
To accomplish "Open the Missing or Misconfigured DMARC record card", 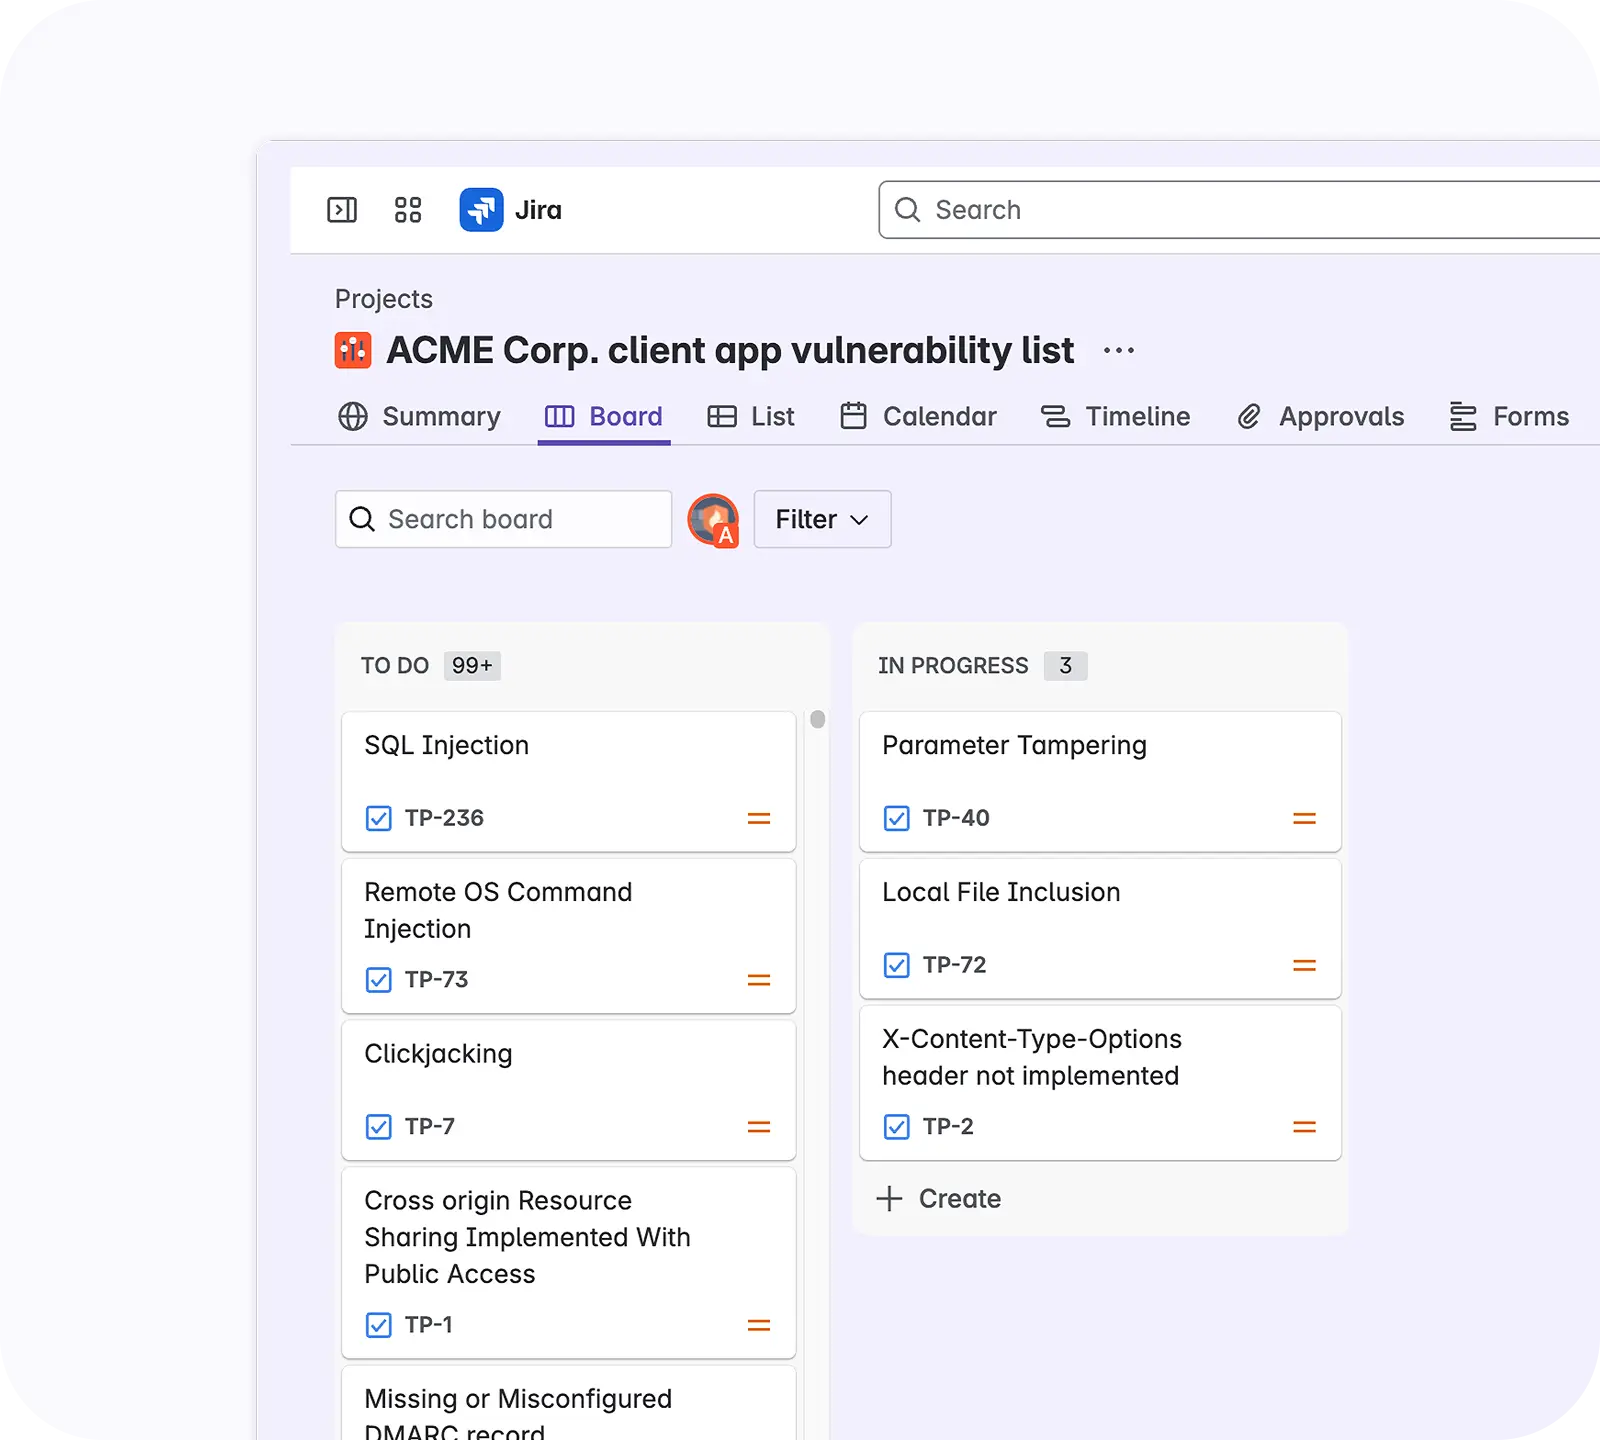I will 568,1403.
